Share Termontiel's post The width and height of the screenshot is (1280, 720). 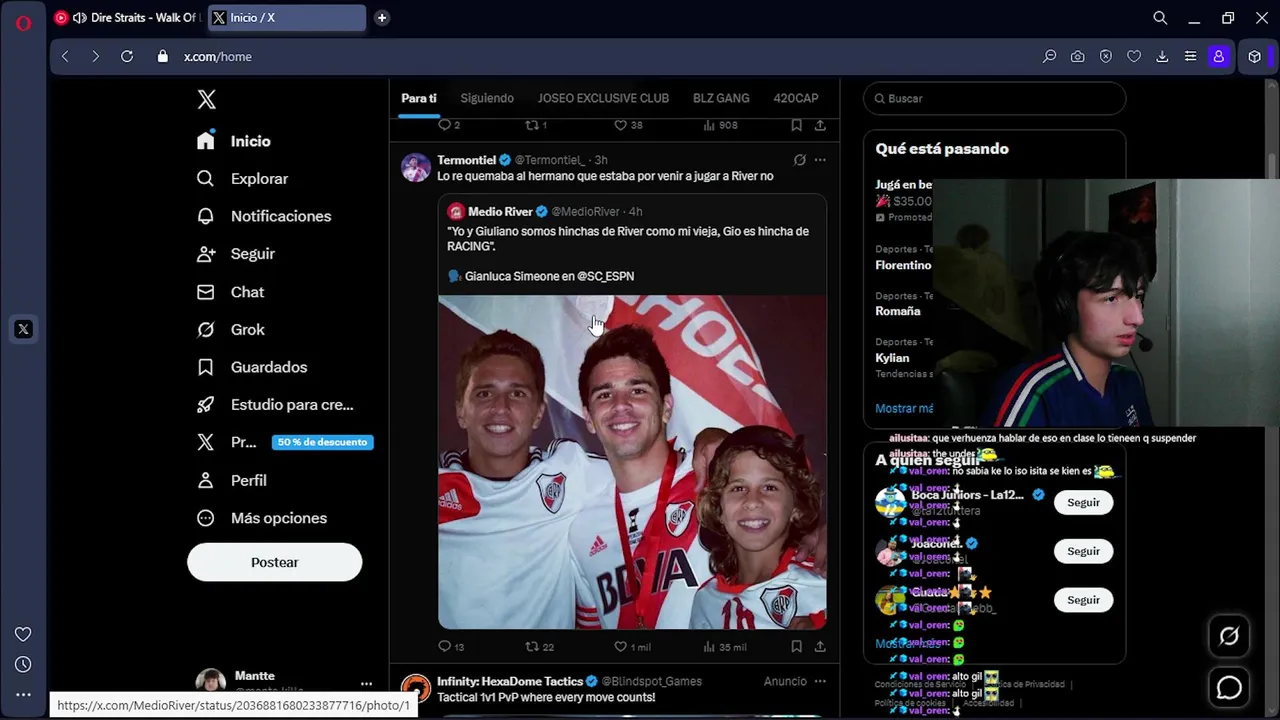(820, 647)
